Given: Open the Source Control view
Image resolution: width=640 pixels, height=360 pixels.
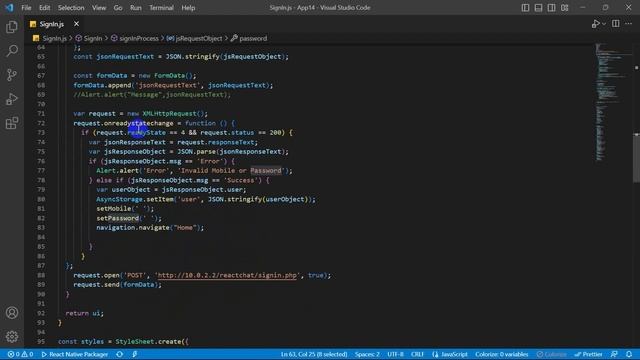Looking at the screenshot, I should (x=12, y=75).
